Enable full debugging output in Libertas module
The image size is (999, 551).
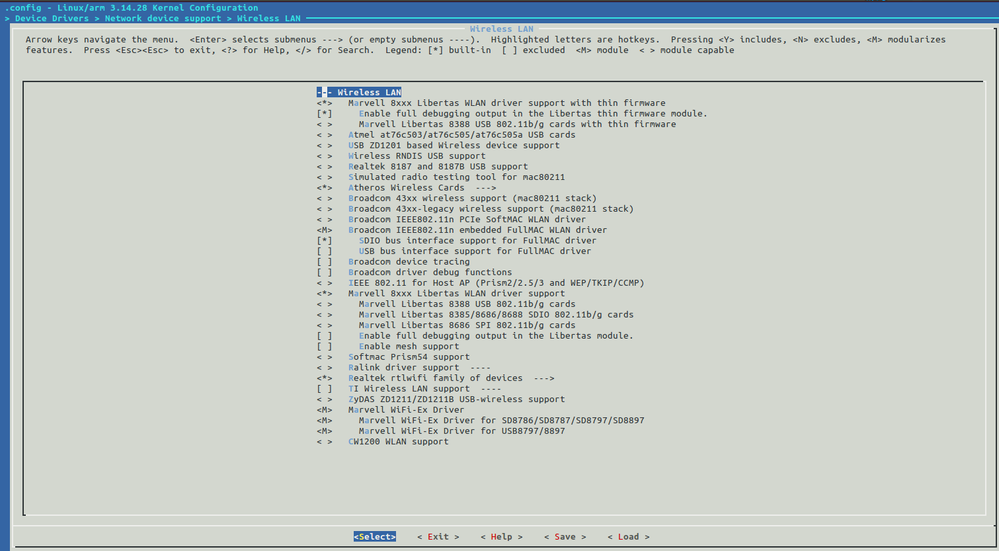click(475, 336)
